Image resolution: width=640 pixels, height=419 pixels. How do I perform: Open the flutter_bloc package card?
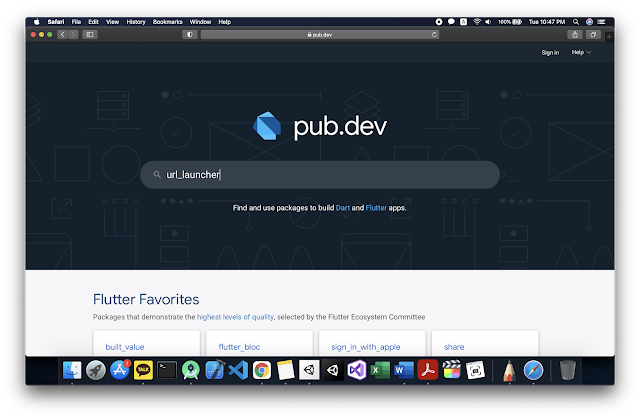click(259, 344)
